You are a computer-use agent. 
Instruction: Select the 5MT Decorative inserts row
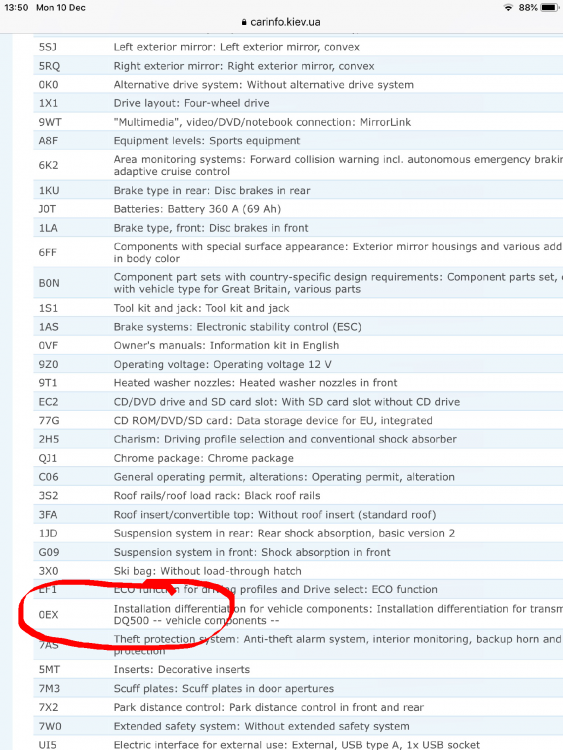298,670
